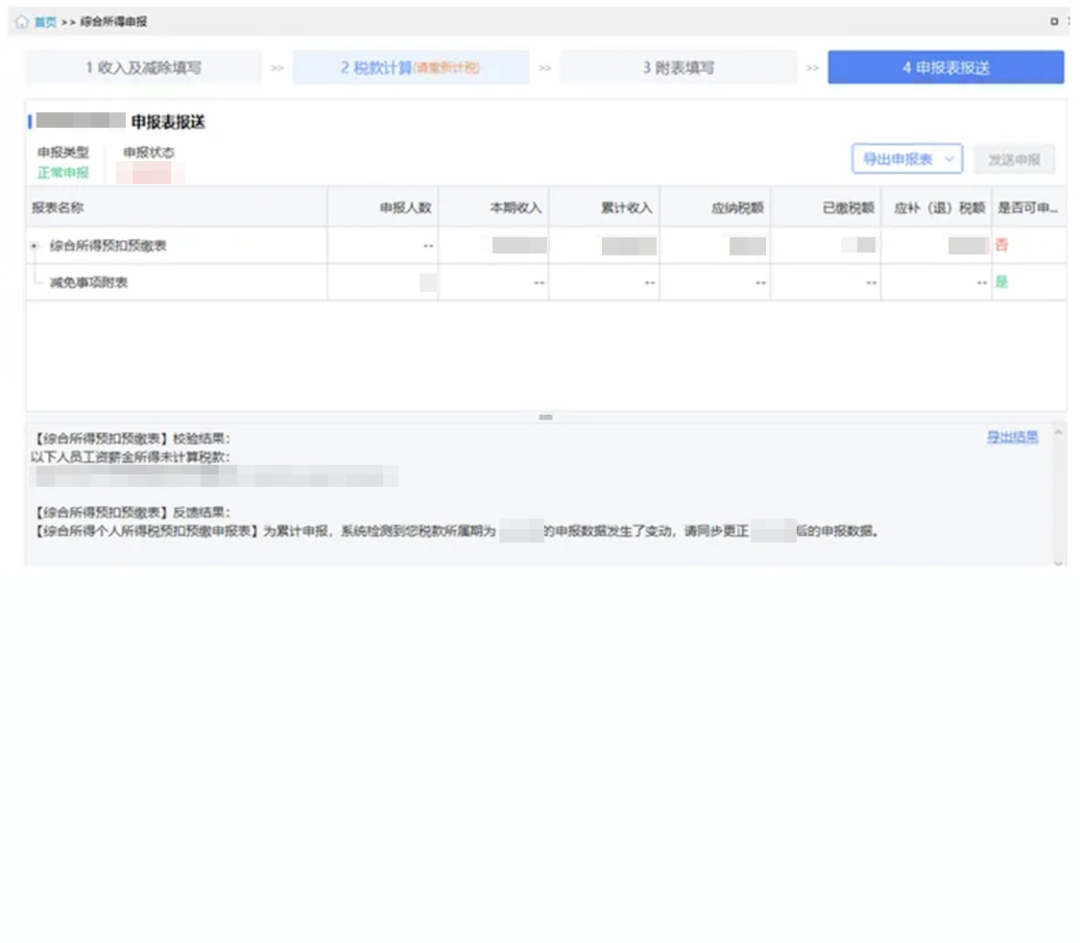Viewport: 1080px width, 943px height.
Task: Select the 减免事项附表 row
Action: (x=90, y=283)
